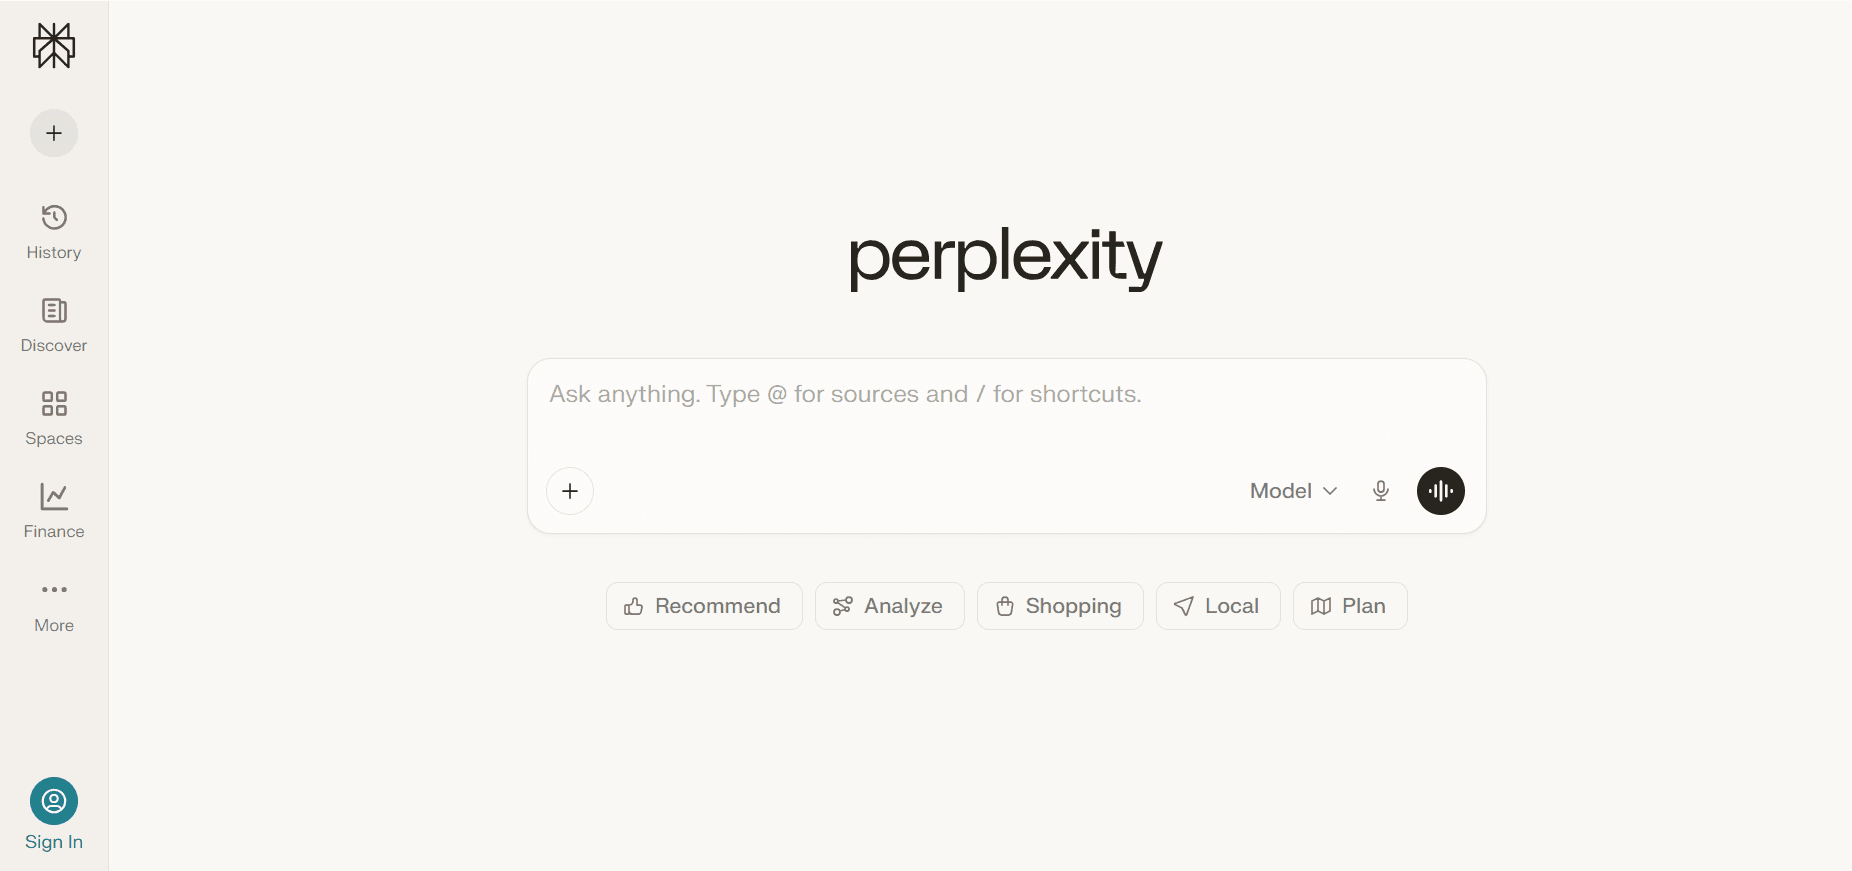Click the Perplexity logo in the sidebar

coord(53,45)
